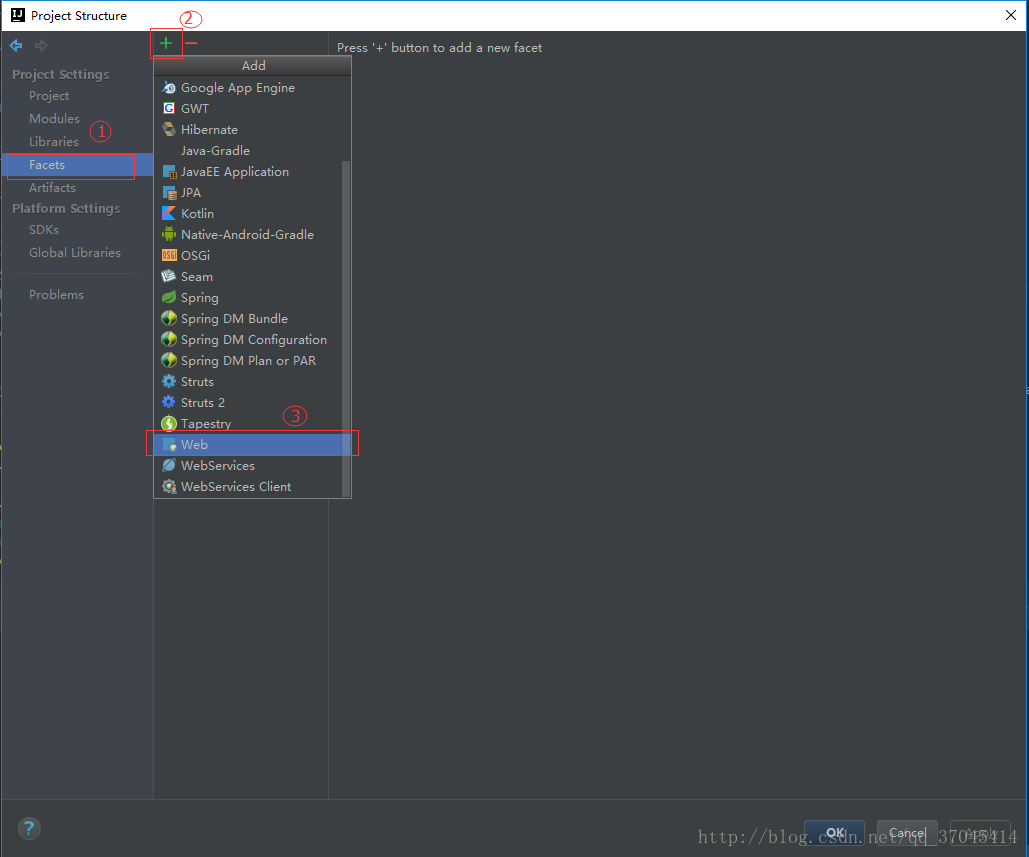Click the Struts 2 gear icon
1029x857 pixels.
[x=169, y=402]
